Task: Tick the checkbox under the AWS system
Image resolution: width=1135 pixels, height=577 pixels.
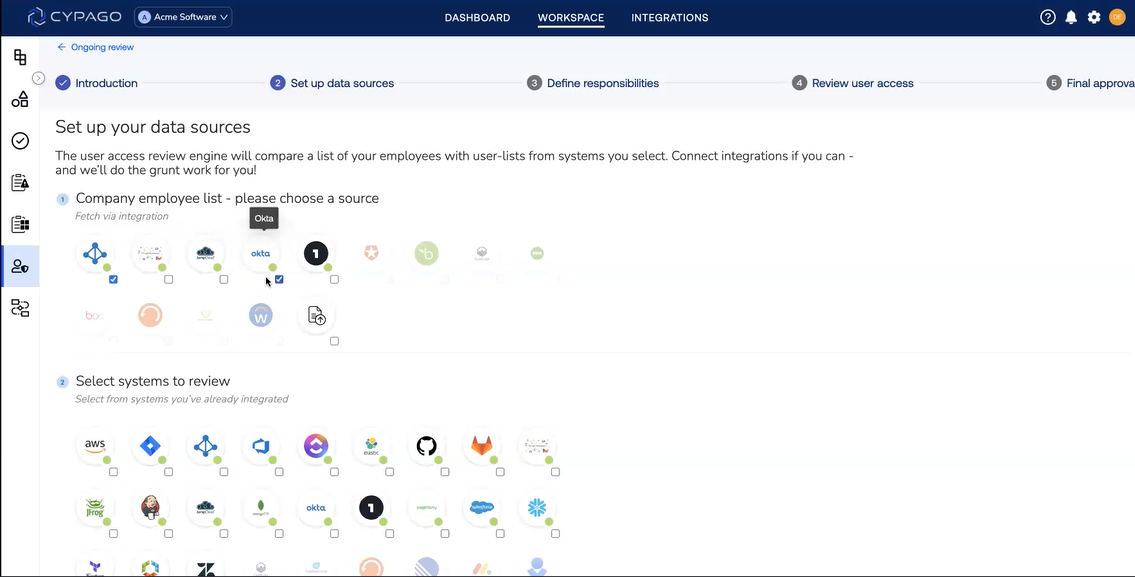Action: (x=113, y=472)
